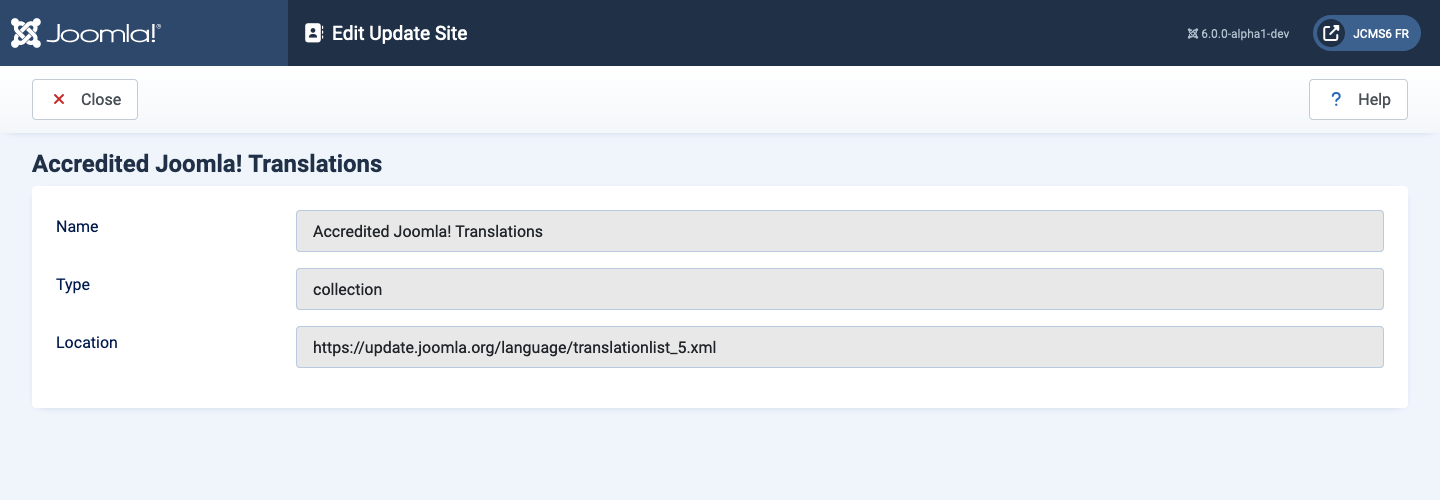
Task: Click the Name field label
Action: 77,227
